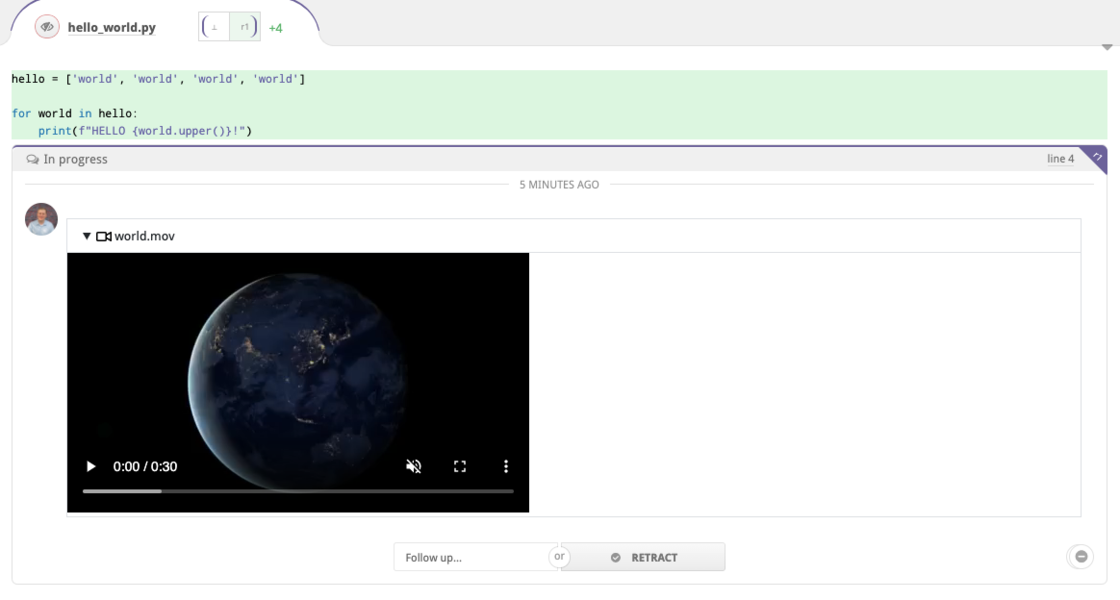Click the purple corner discussion marker
The image size is (1120, 600).
(x=1096, y=157)
